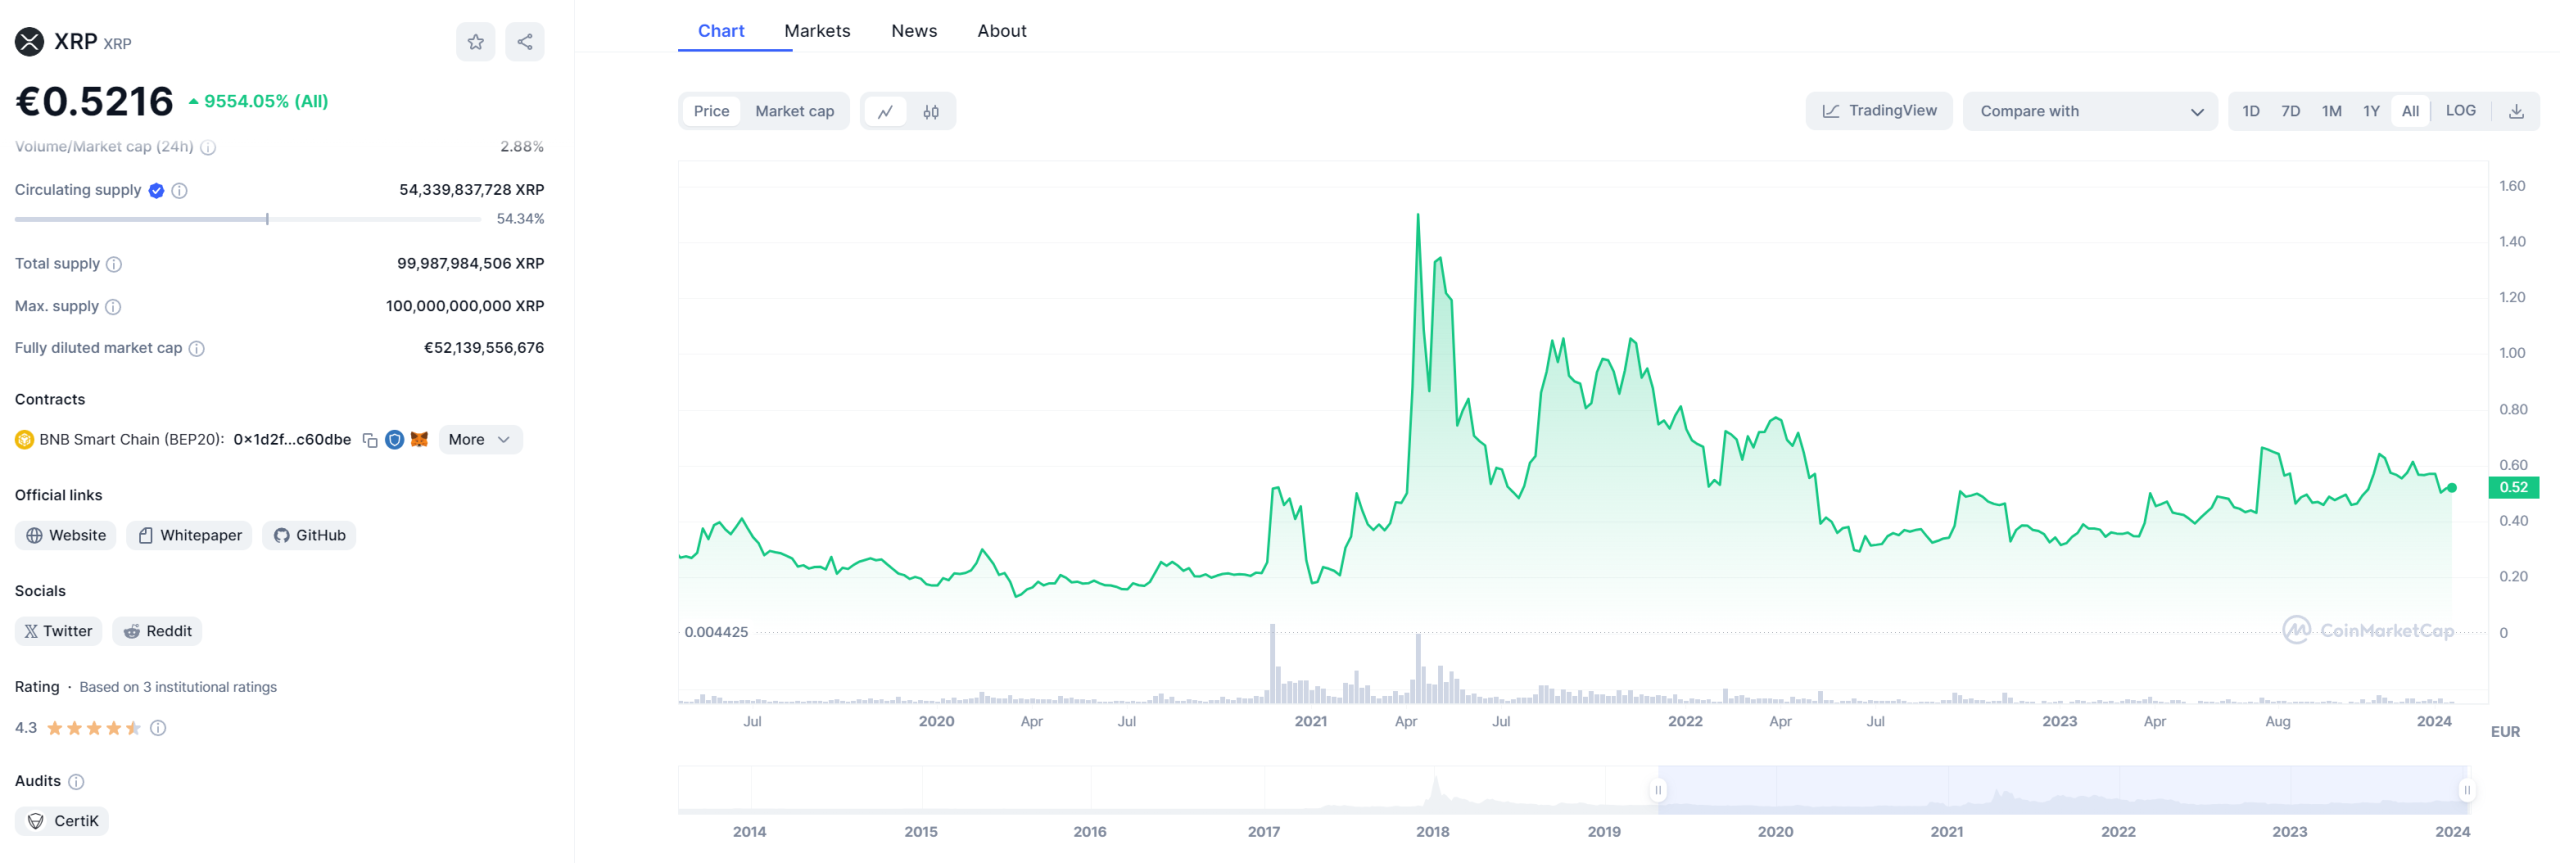This screenshot has width=2560, height=863.
Task: Switch to the News tab
Action: 914,31
